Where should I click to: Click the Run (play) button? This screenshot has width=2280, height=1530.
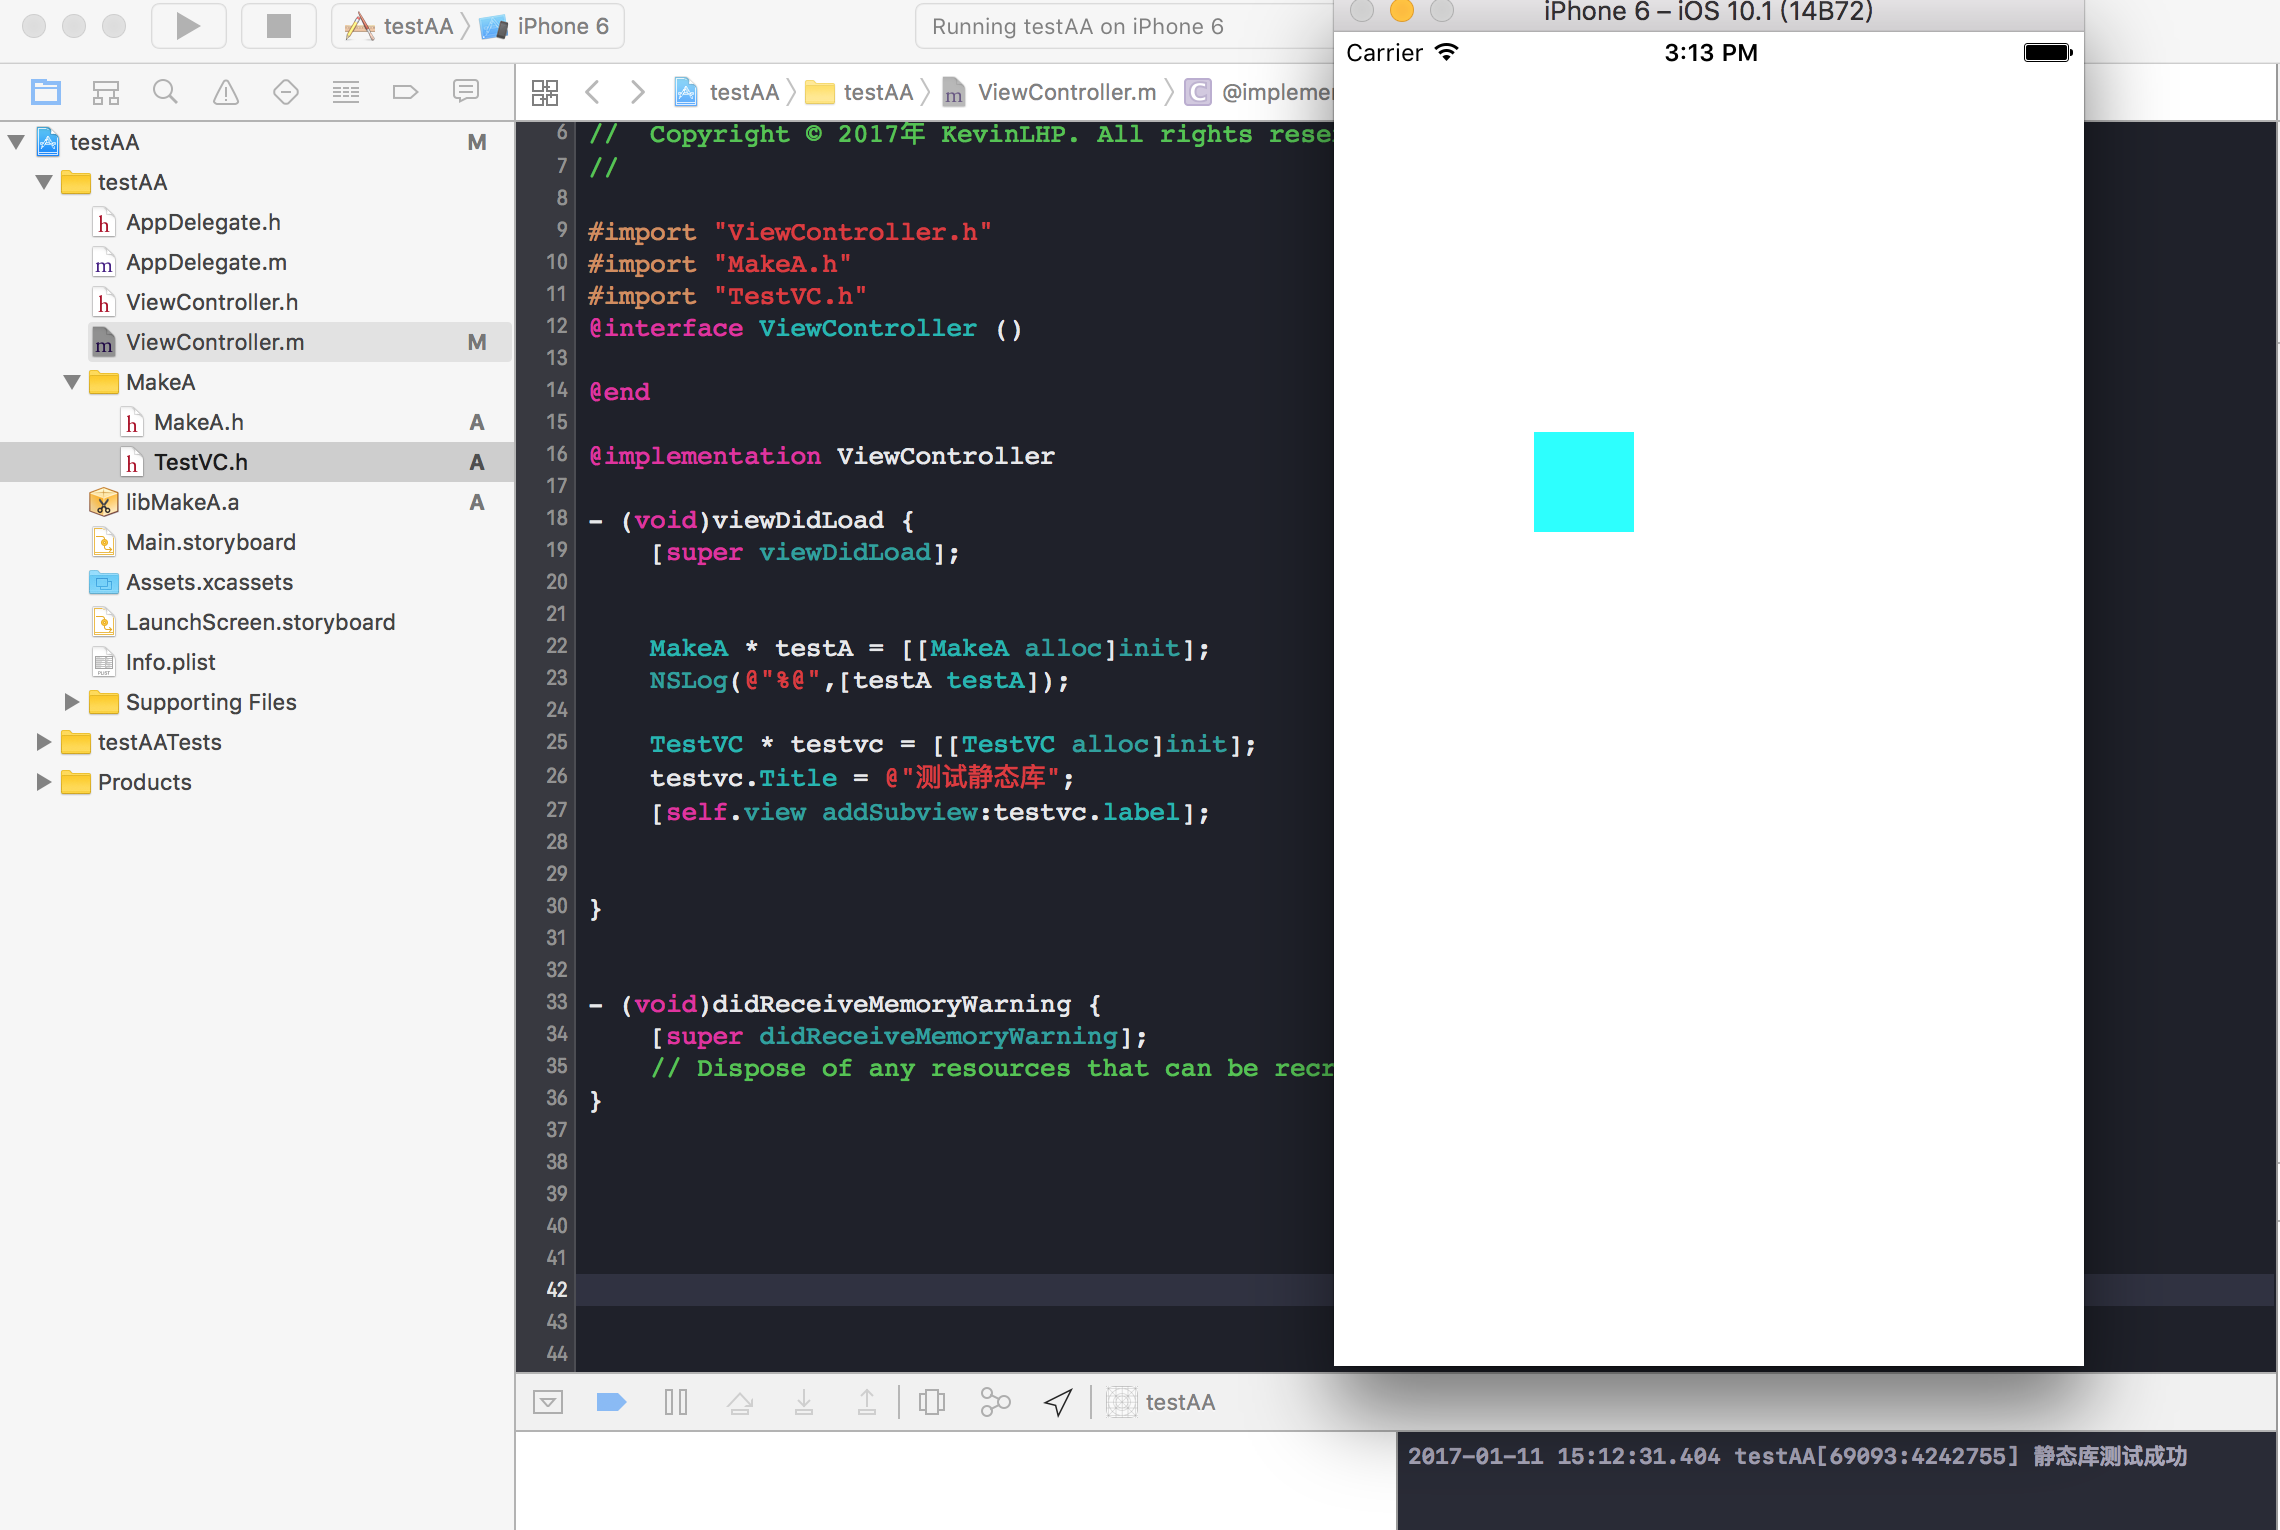tap(188, 26)
